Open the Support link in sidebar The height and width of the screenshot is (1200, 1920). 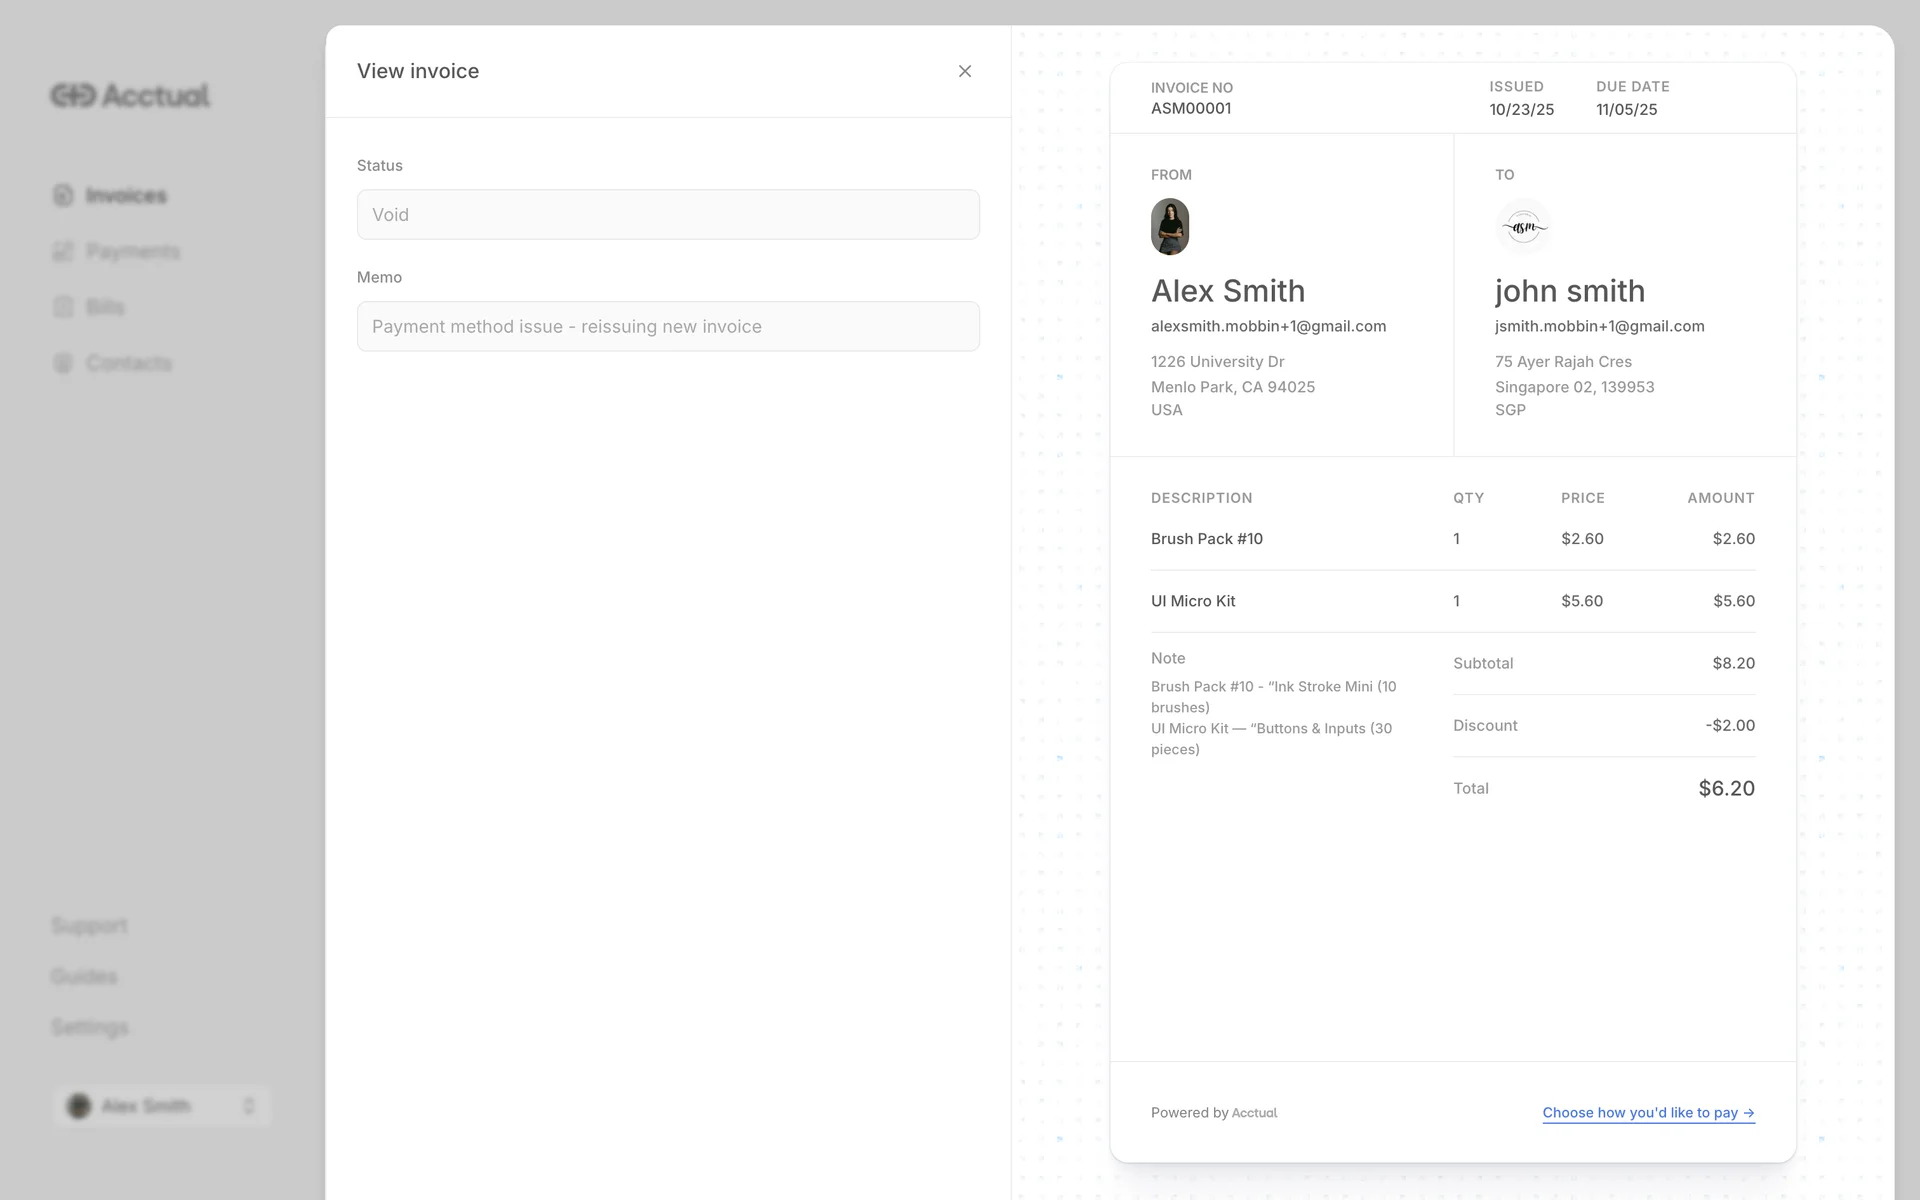89,925
